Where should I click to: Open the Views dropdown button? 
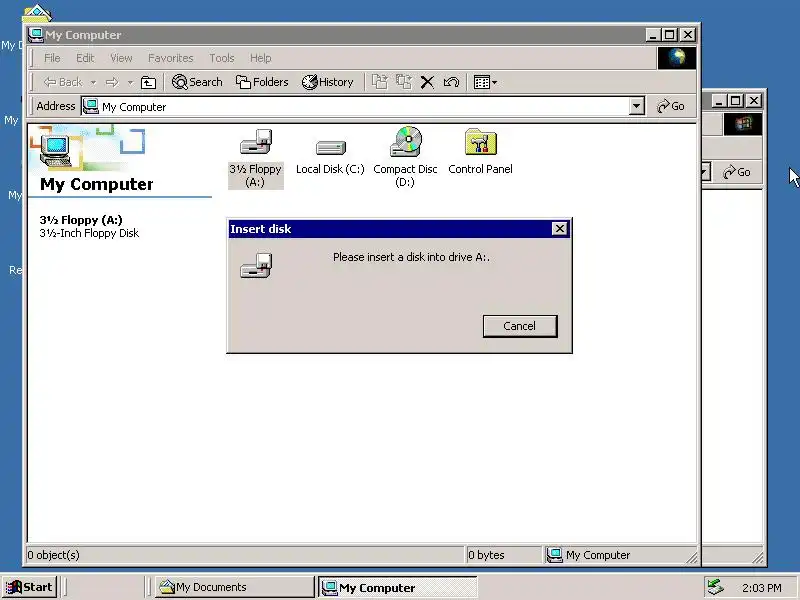tap(485, 82)
